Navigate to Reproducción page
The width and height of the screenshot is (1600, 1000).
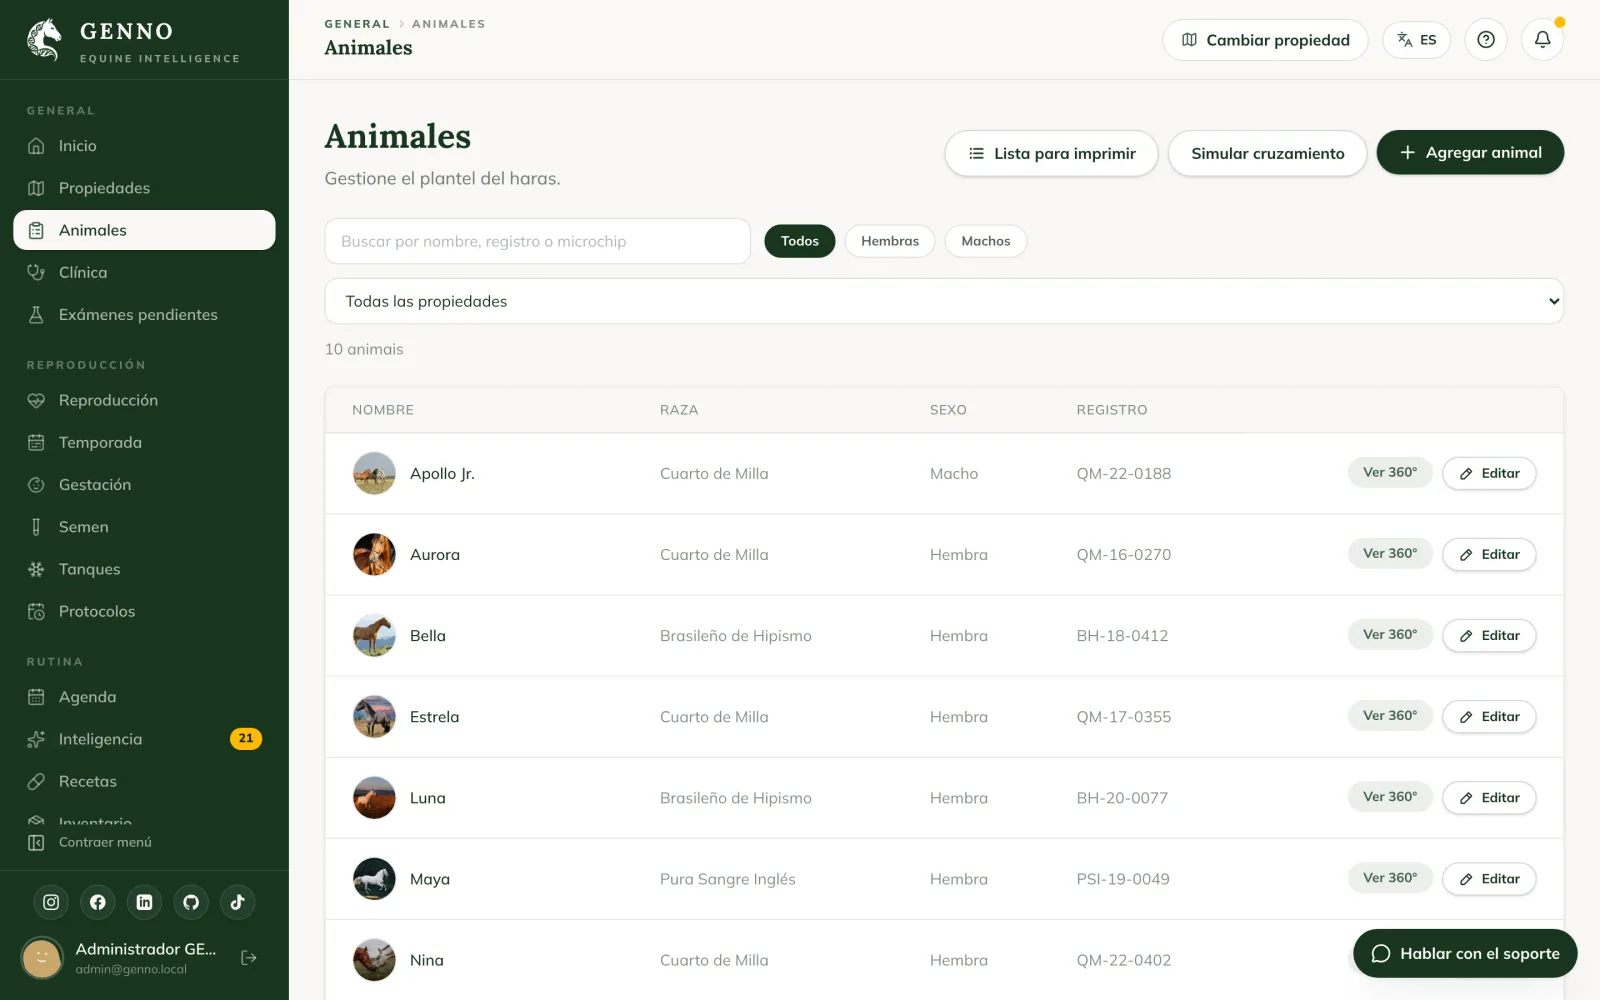pyautogui.click(x=144, y=400)
